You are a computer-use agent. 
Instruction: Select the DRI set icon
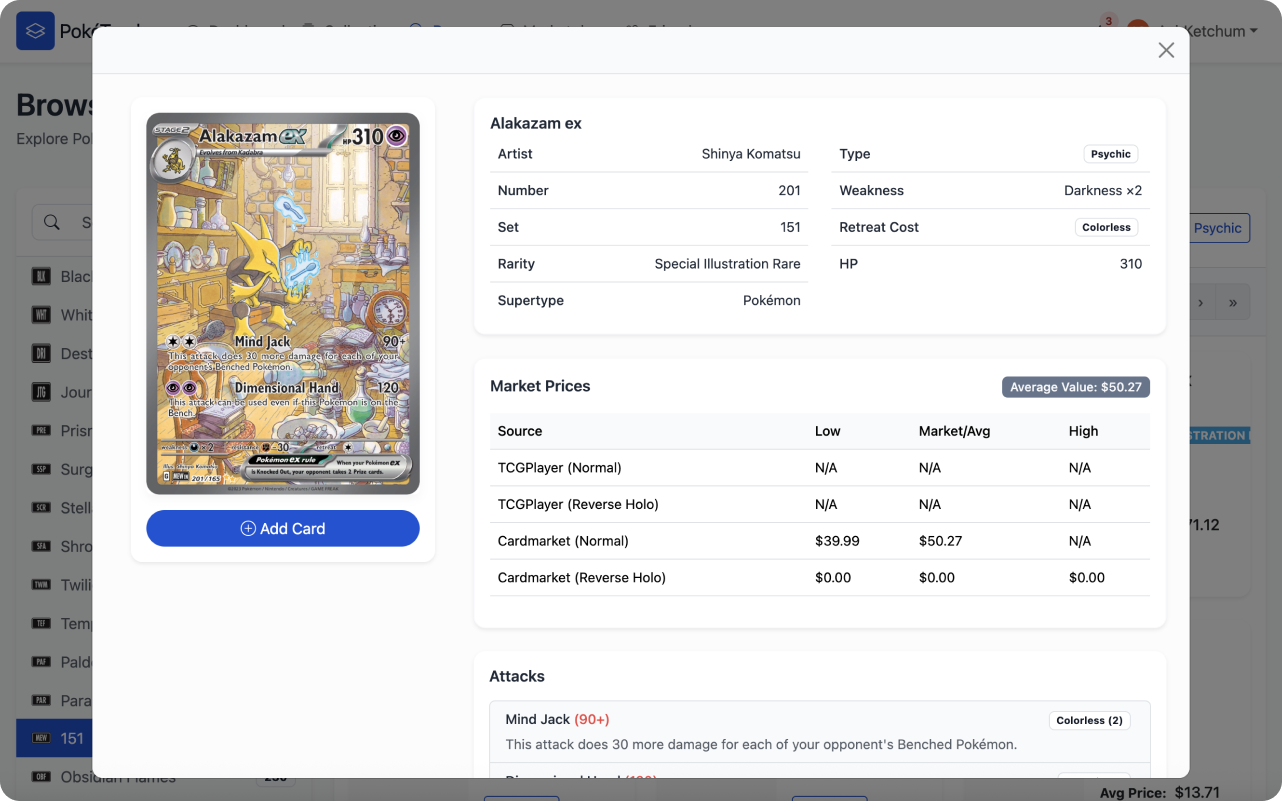(x=42, y=353)
